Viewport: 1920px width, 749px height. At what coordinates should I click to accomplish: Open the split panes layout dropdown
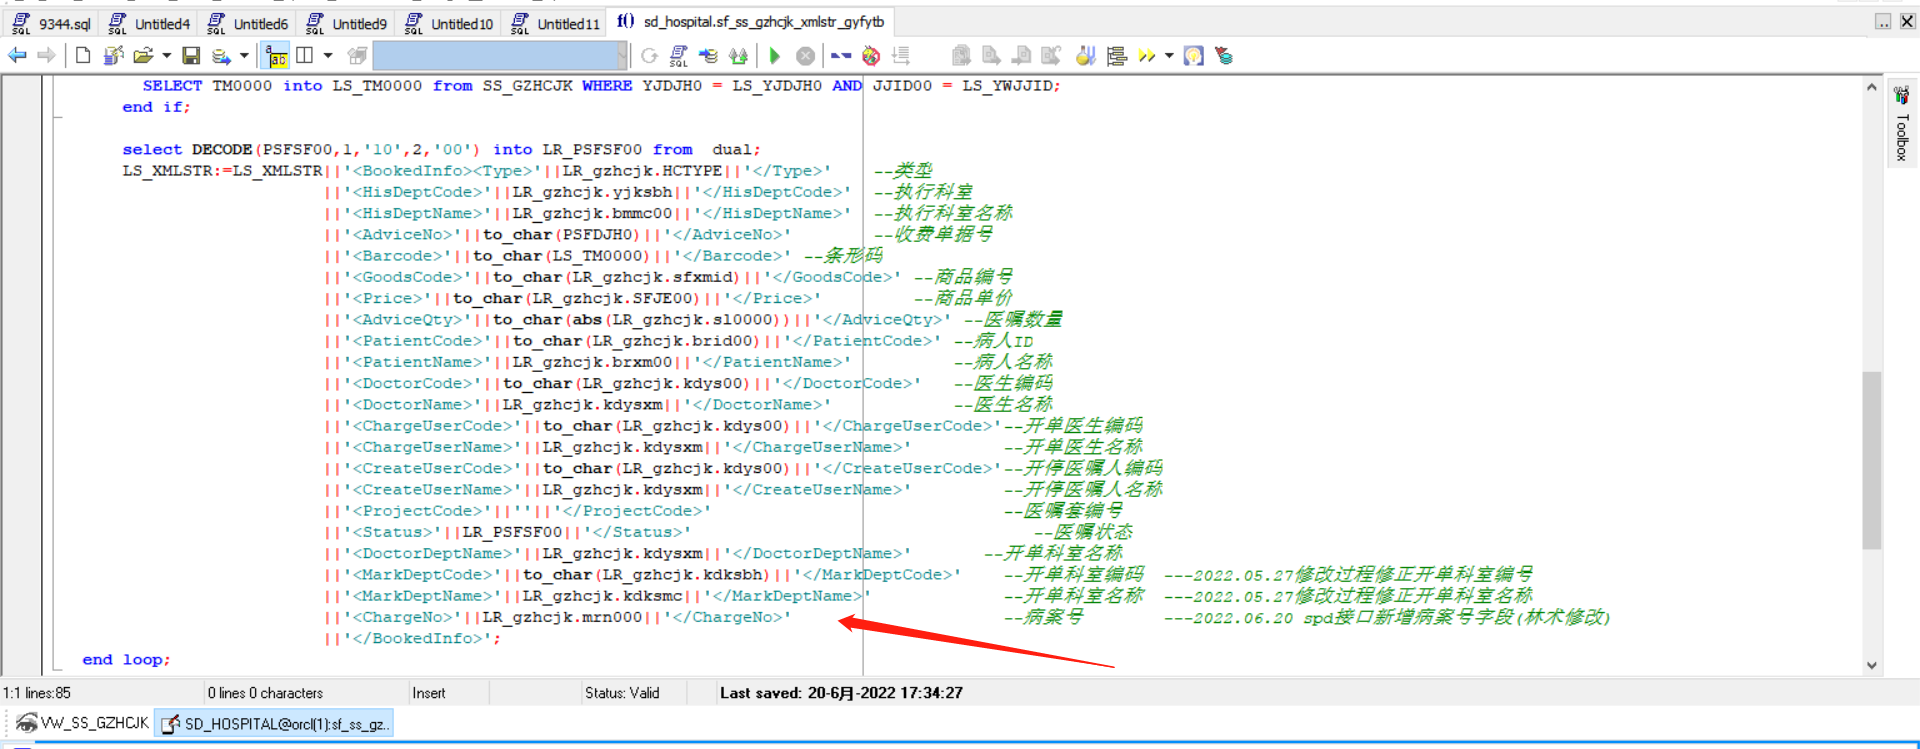328,56
